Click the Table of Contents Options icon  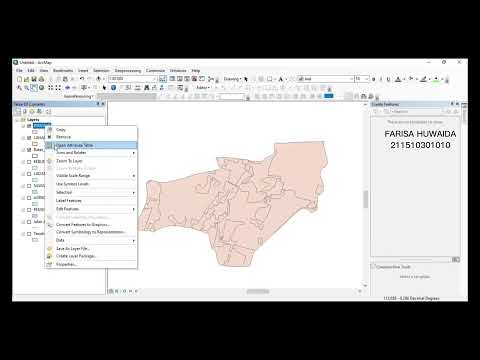pos(48,111)
